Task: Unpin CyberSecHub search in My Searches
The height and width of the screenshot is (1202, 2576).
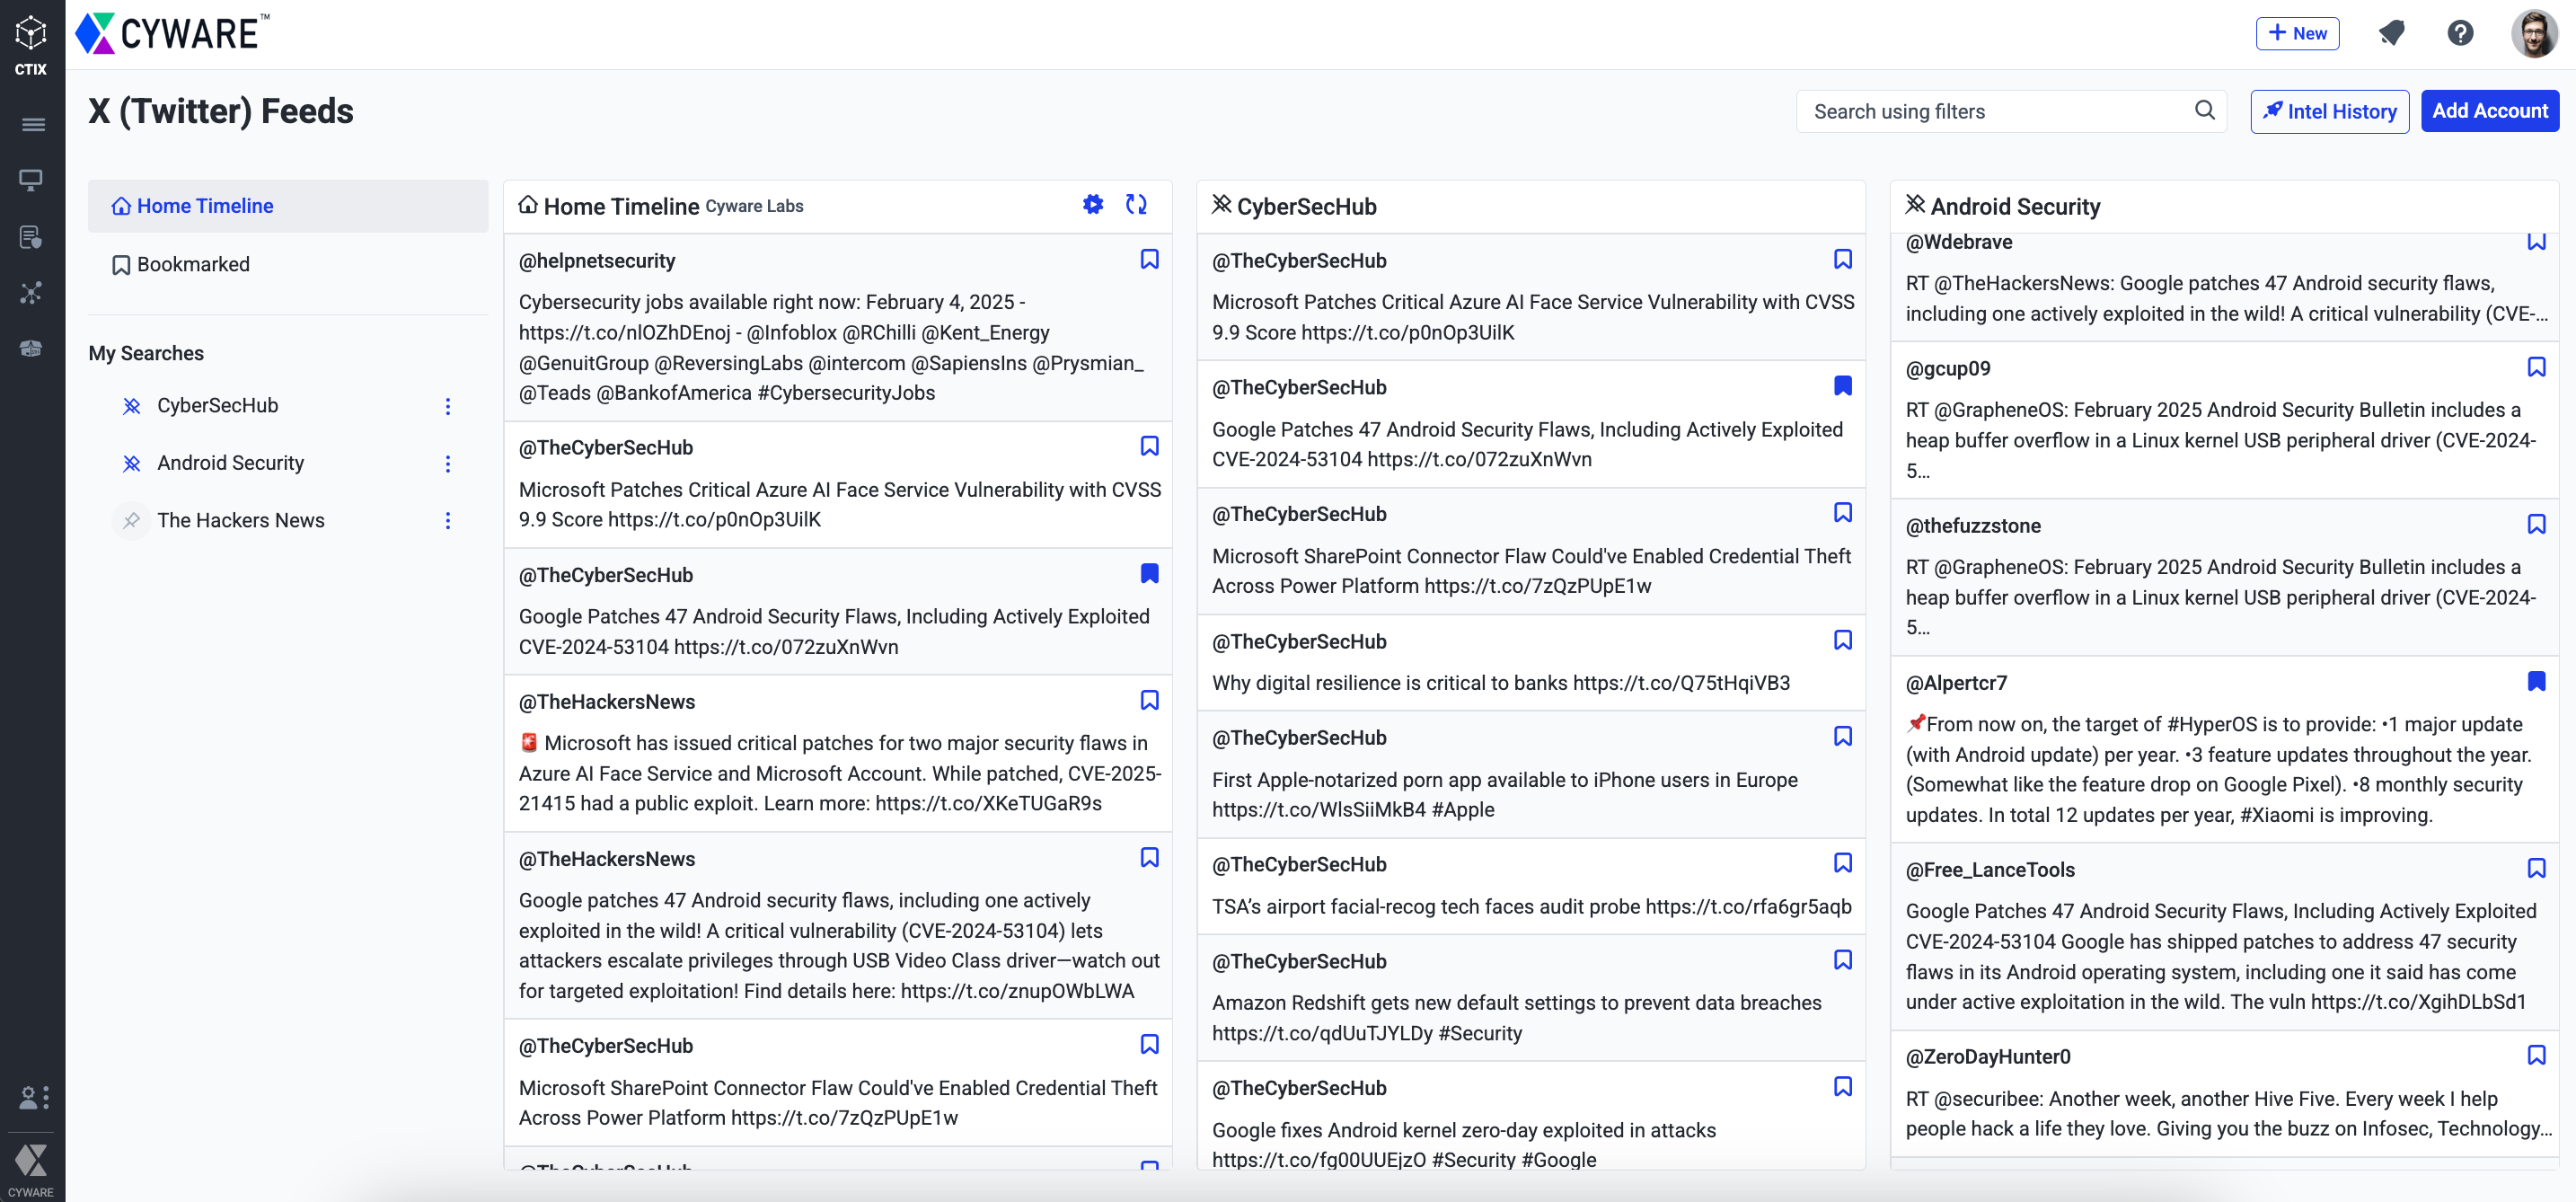Action: coord(131,406)
